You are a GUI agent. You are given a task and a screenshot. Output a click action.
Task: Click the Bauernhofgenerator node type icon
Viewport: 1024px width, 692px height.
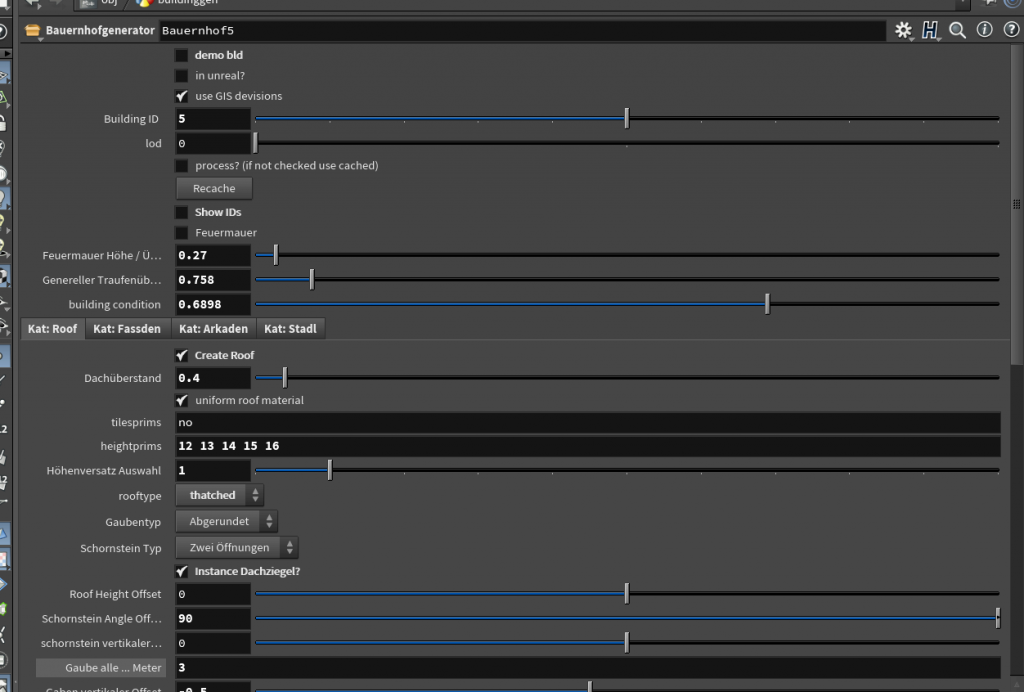[31, 31]
